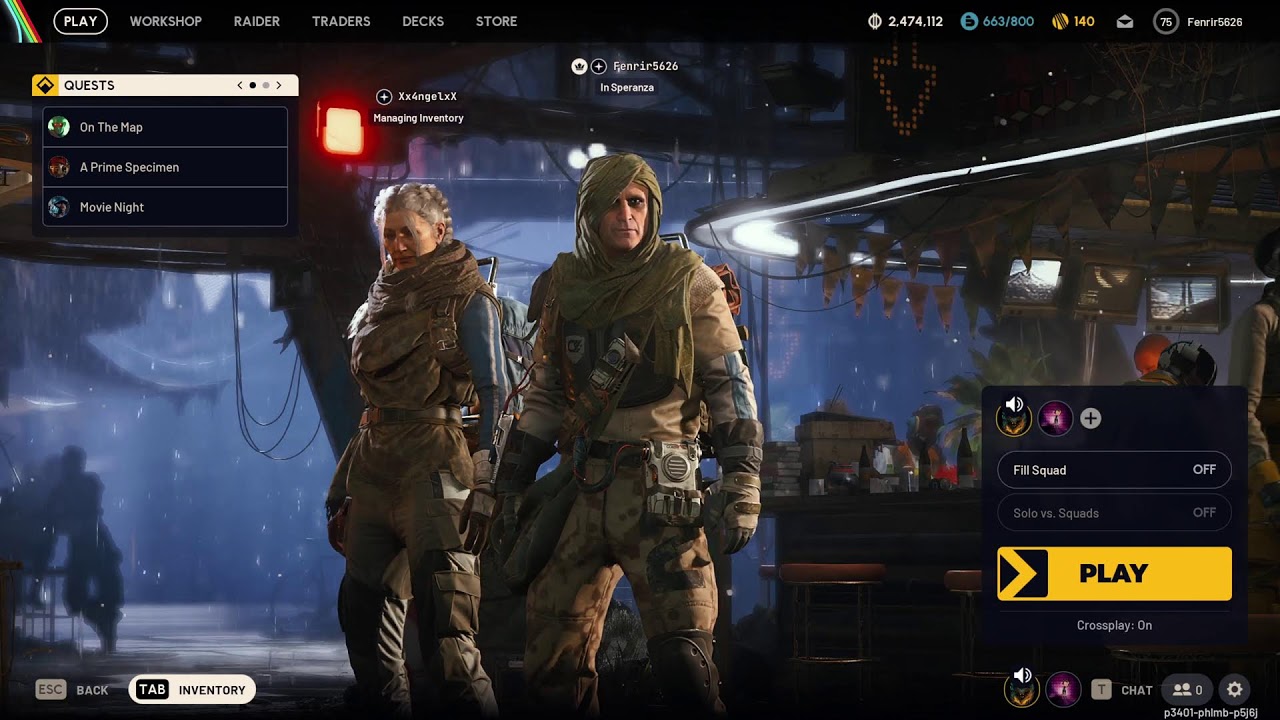The image size is (1280, 720).
Task: Go to previous quests page arrow
Action: click(240, 85)
